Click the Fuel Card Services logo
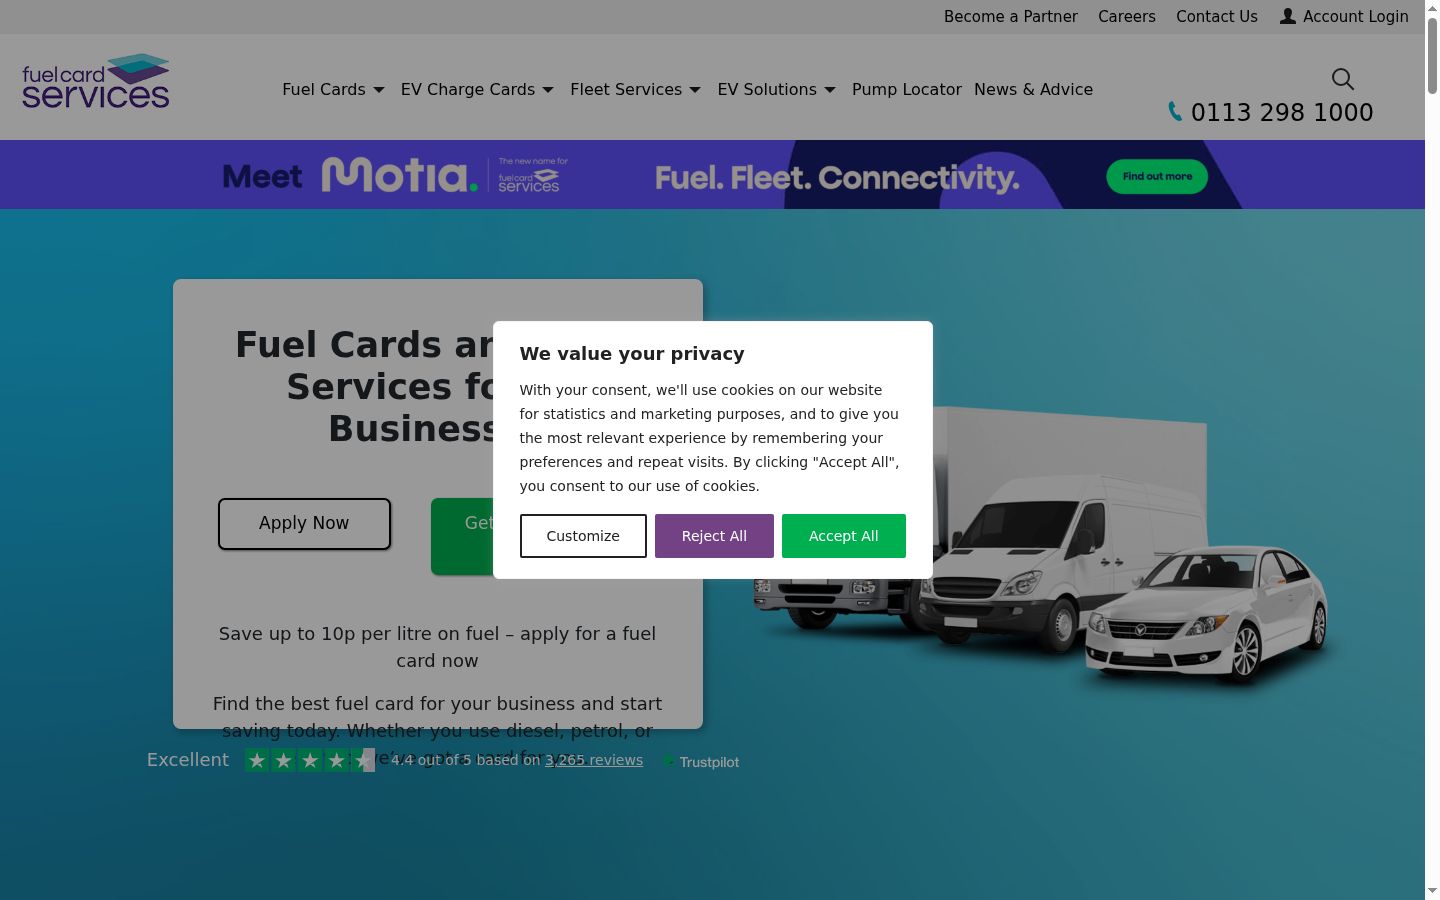 (x=96, y=81)
